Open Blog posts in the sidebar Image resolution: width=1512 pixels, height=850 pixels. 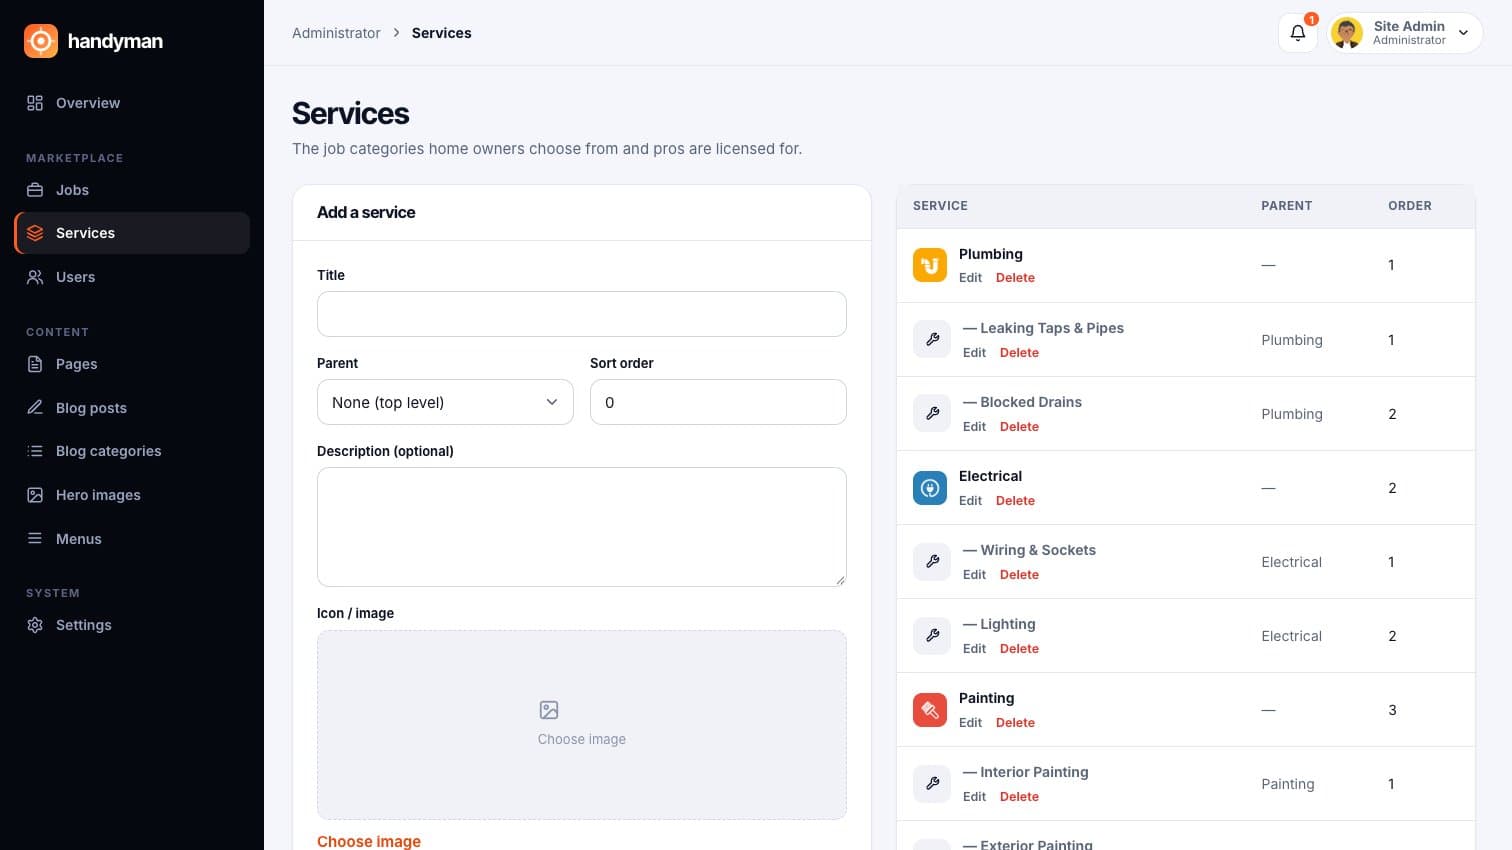(132, 408)
